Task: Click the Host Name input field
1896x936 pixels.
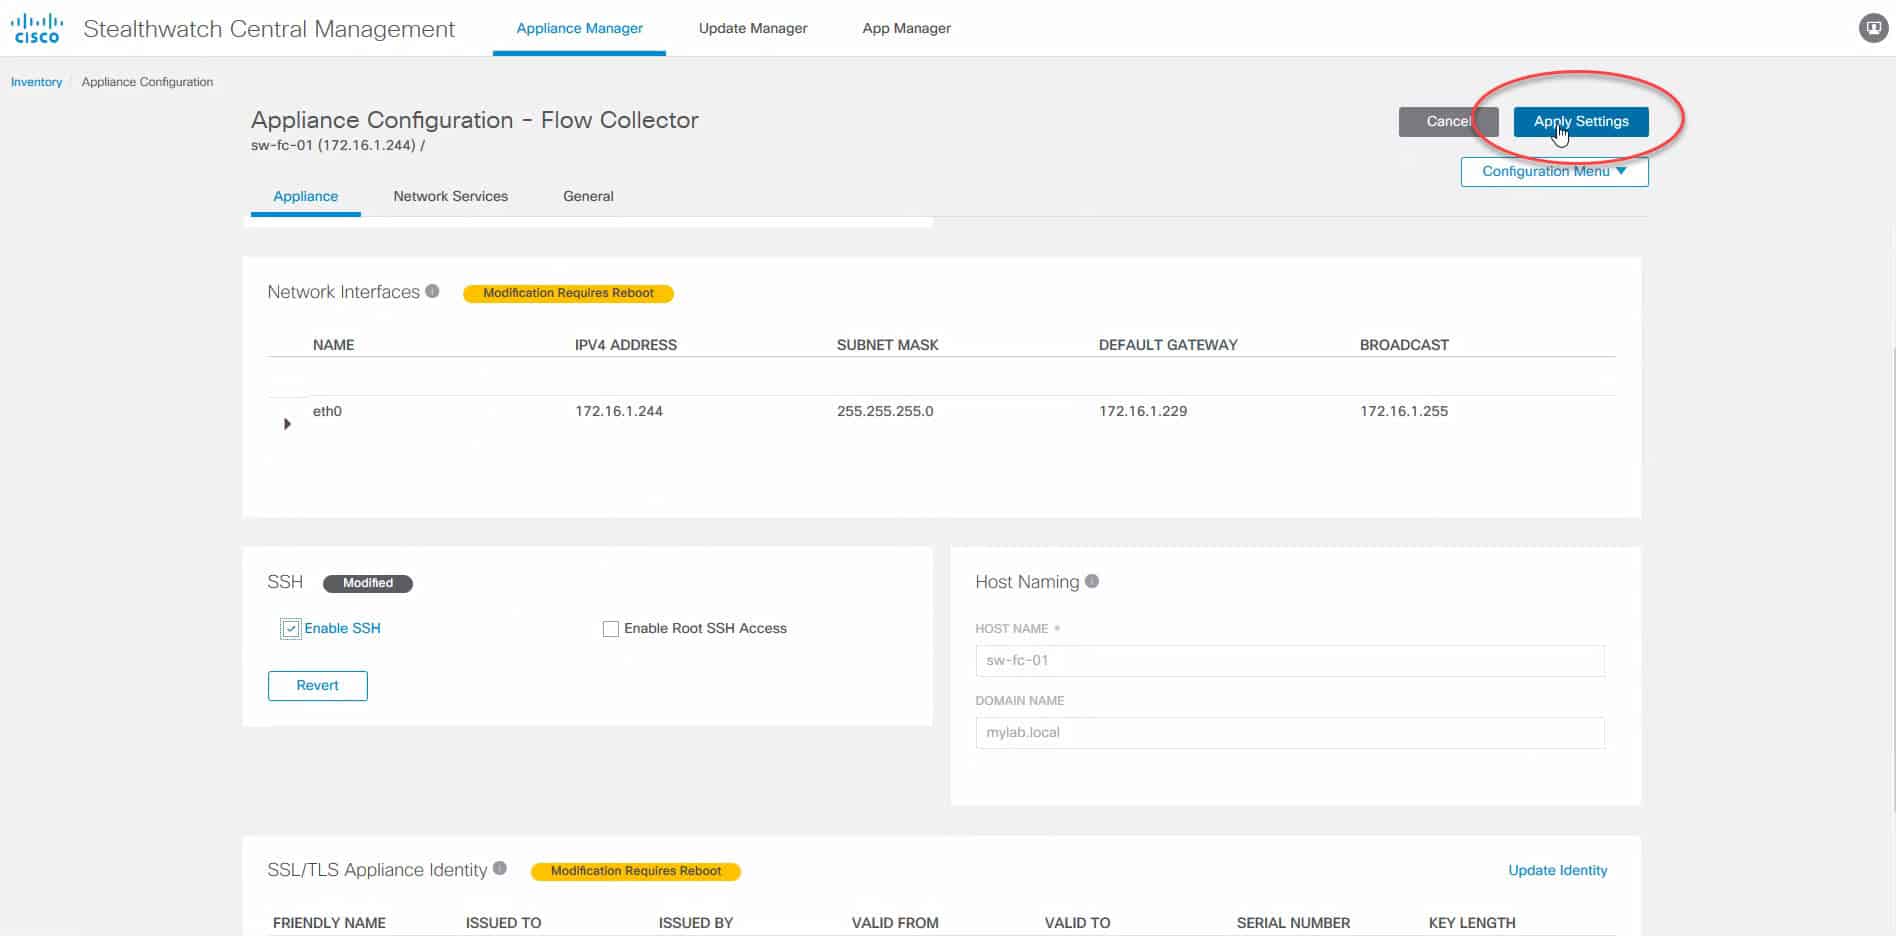Action: (x=1290, y=660)
